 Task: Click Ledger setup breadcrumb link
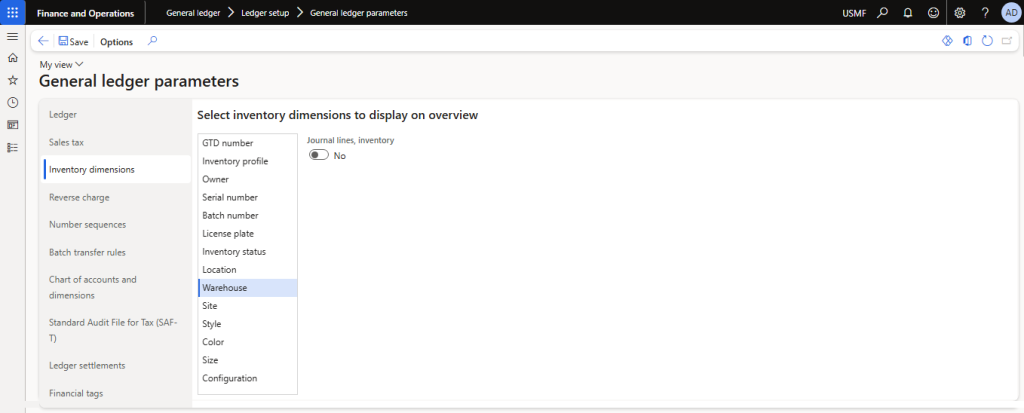pyautogui.click(x=267, y=12)
